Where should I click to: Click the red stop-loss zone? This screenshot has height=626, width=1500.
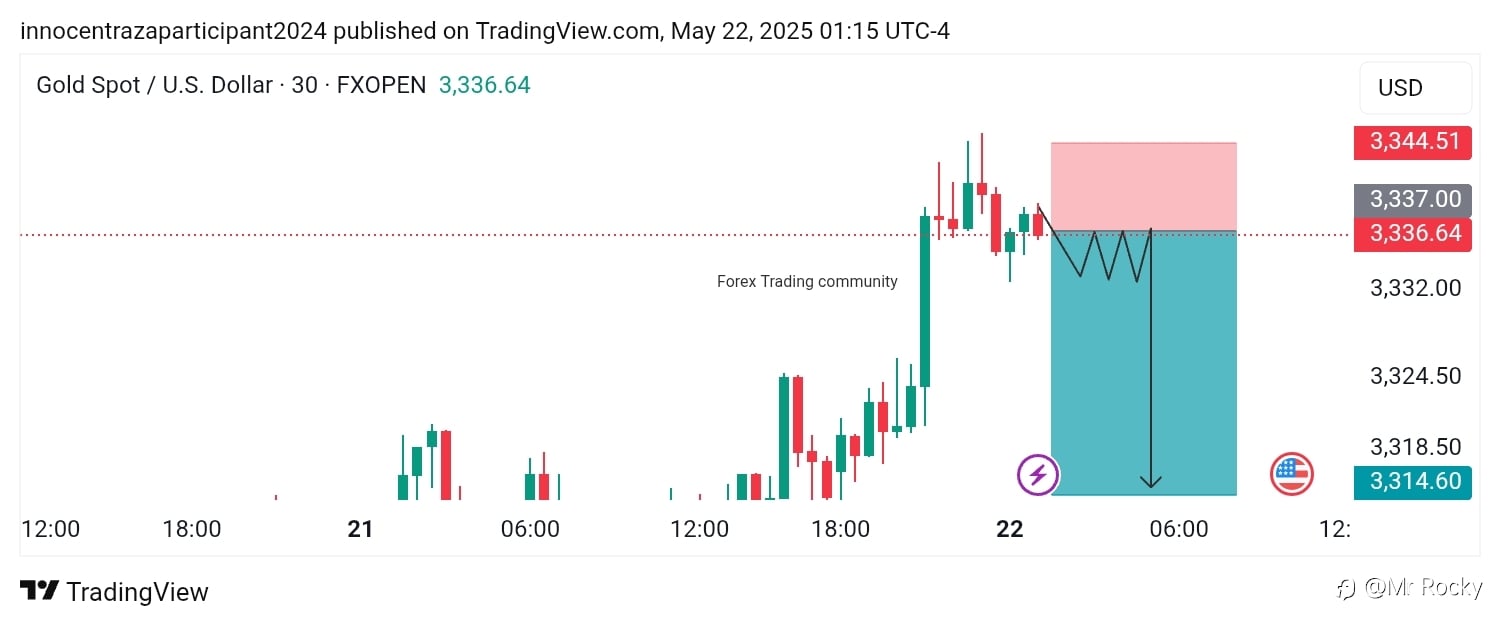(x=1144, y=187)
